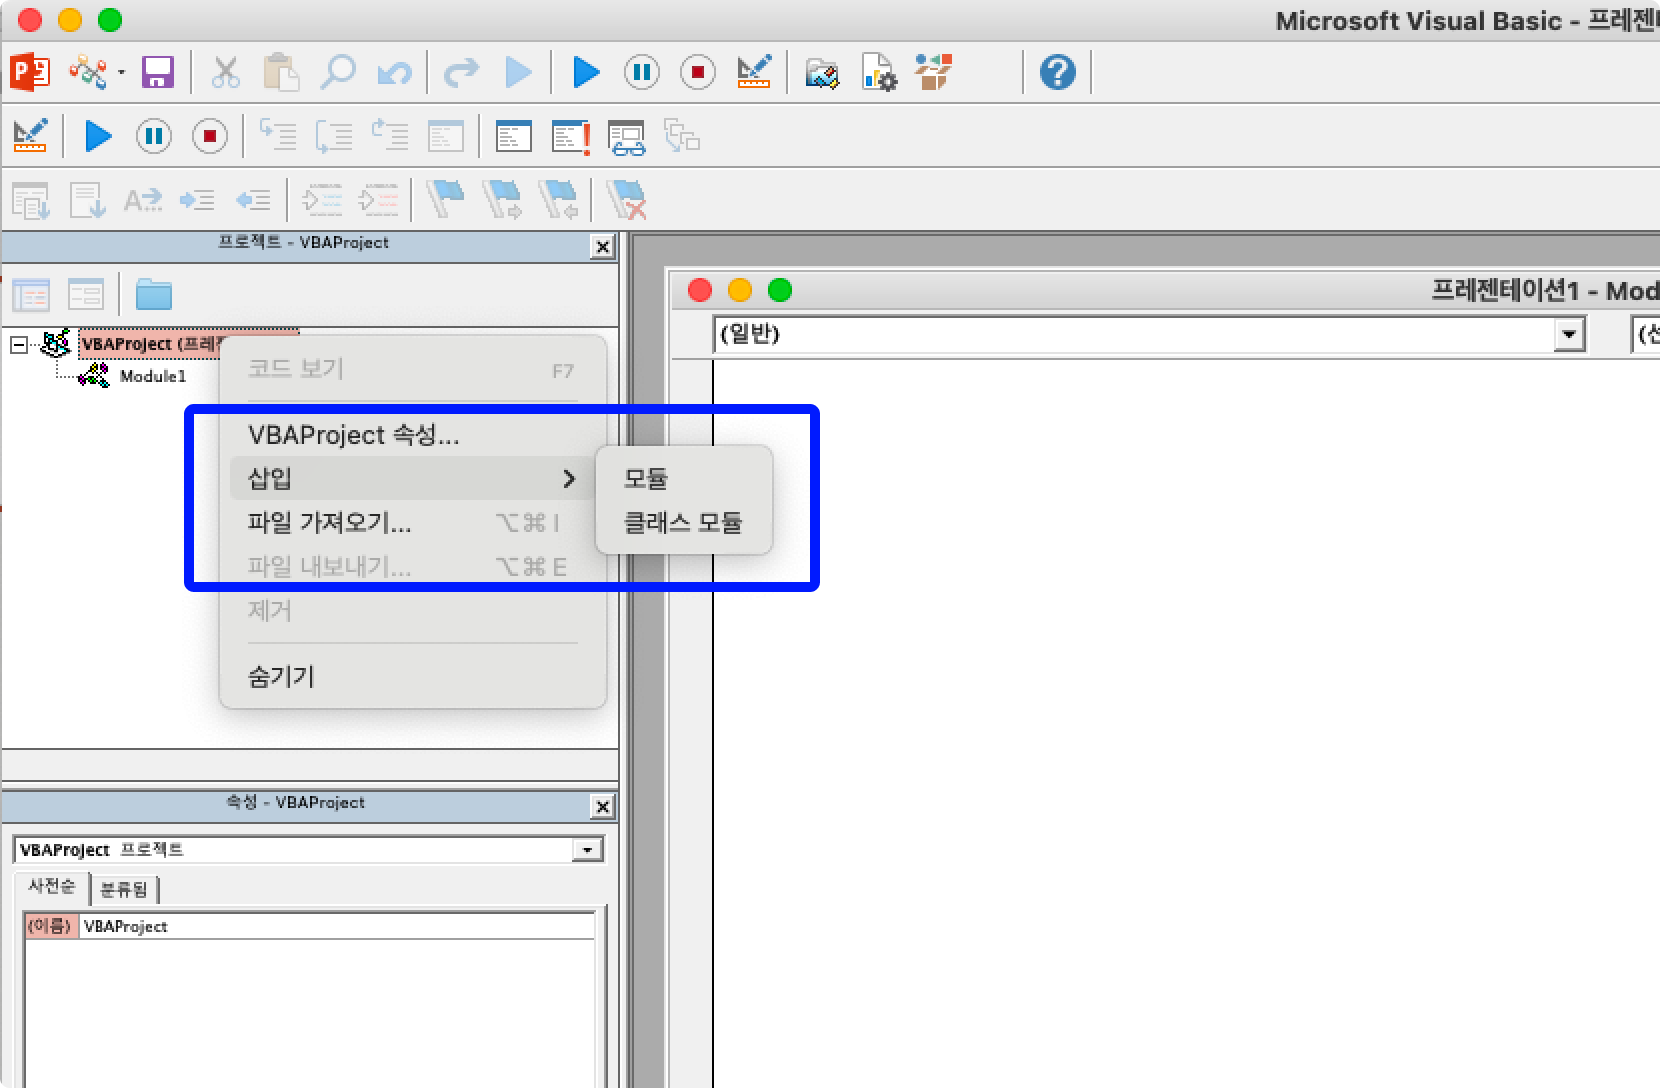Click the Pause button in the Standard toolbar
Image resolution: width=1660 pixels, height=1088 pixels.
pos(642,72)
